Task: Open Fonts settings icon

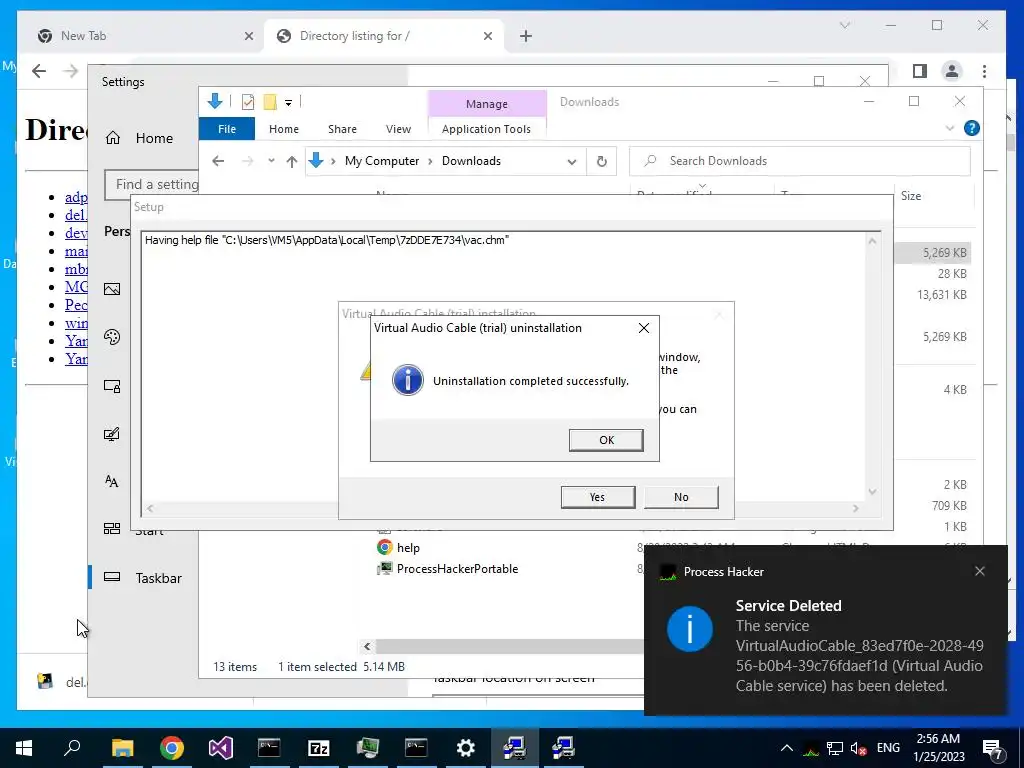Action: [112, 481]
